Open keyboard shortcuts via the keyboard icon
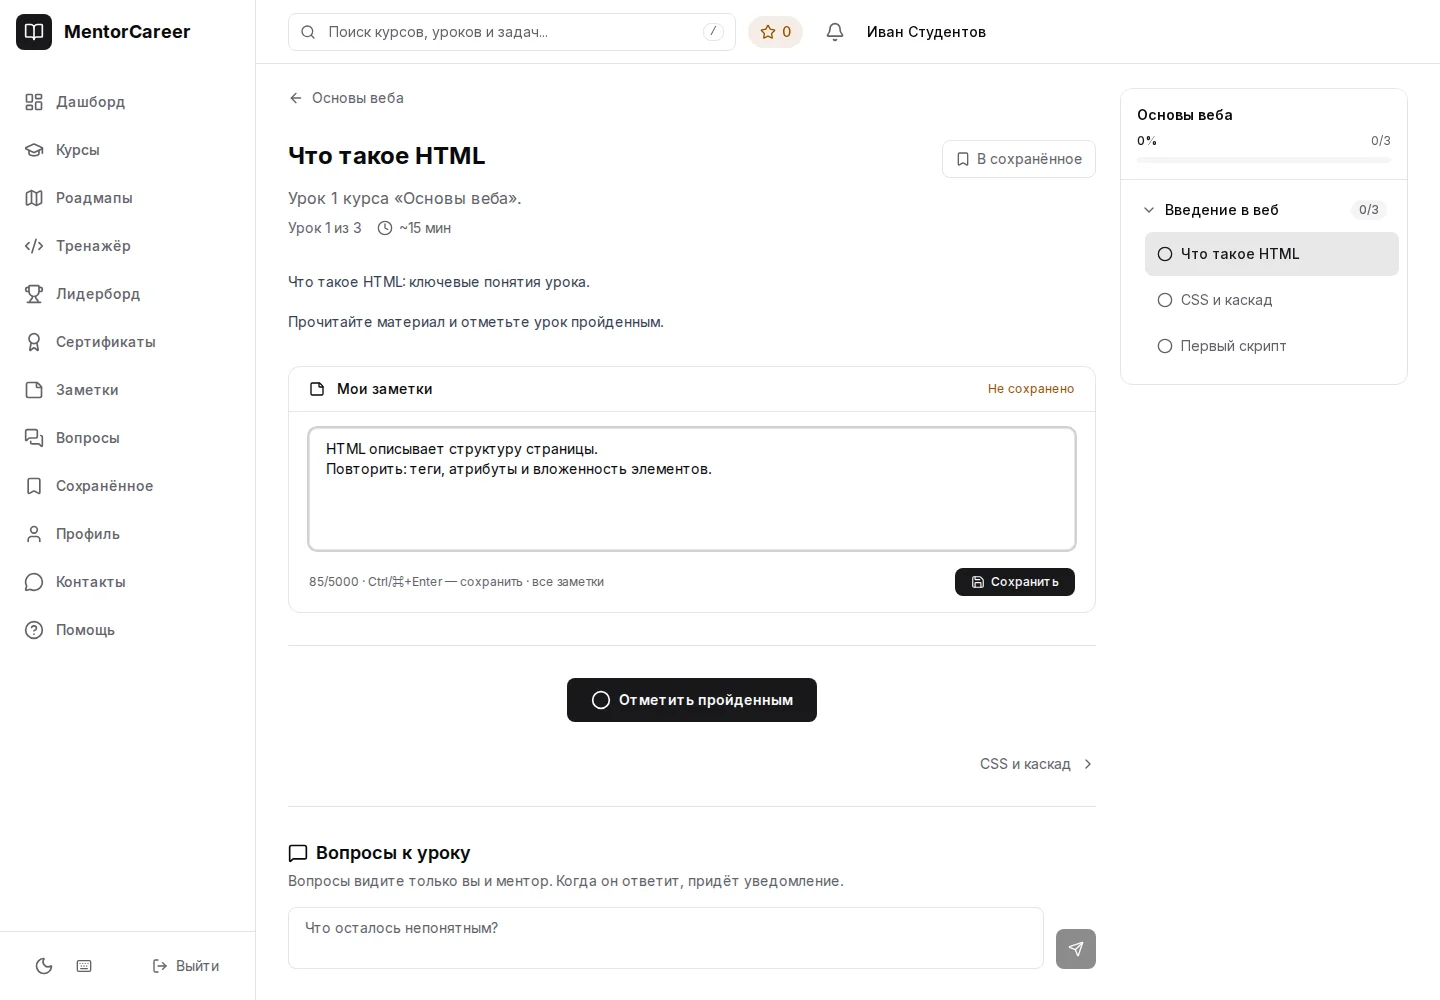The width and height of the screenshot is (1440, 1000). point(84,966)
